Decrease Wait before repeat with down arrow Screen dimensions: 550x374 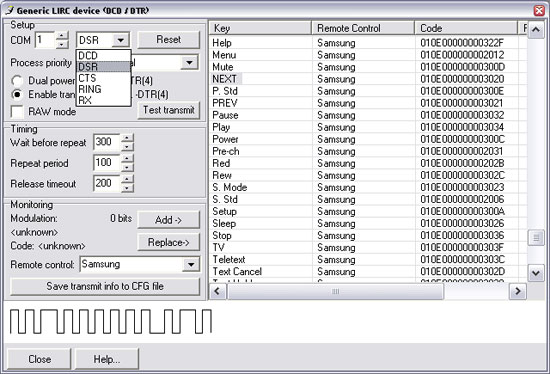127,146
